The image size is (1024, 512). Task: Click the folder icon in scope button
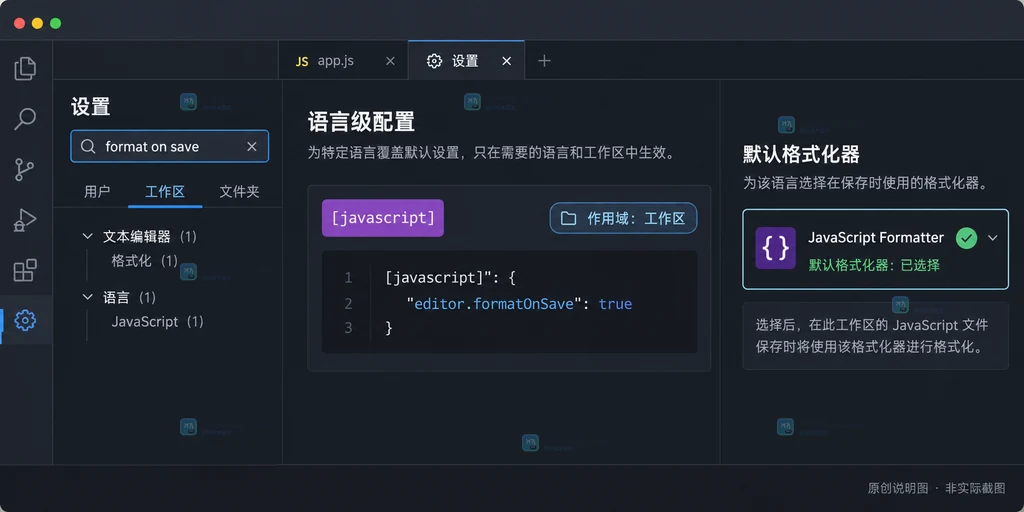pyautogui.click(x=568, y=219)
